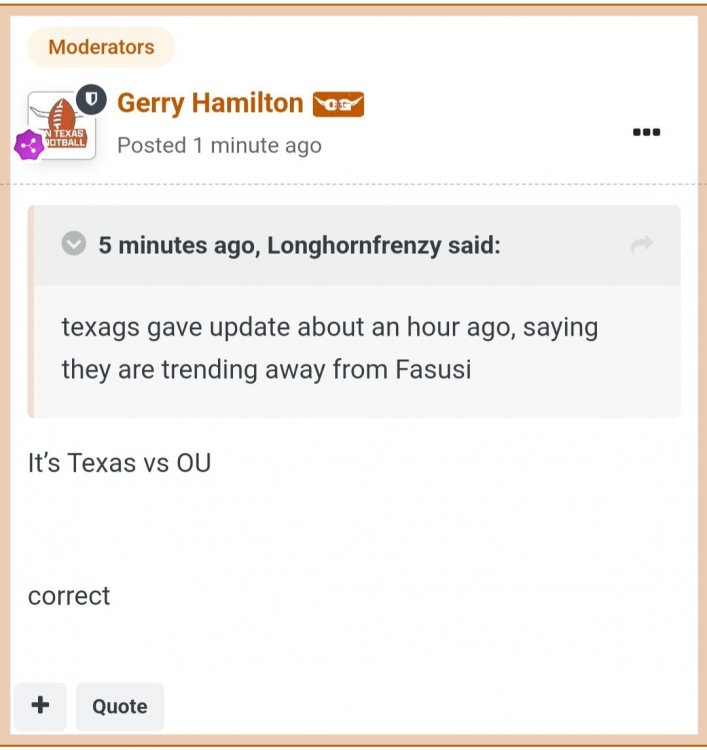Click the "It's Texas vs OU" line
This screenshot has width=707, height=750.
[x=120, y=463]
